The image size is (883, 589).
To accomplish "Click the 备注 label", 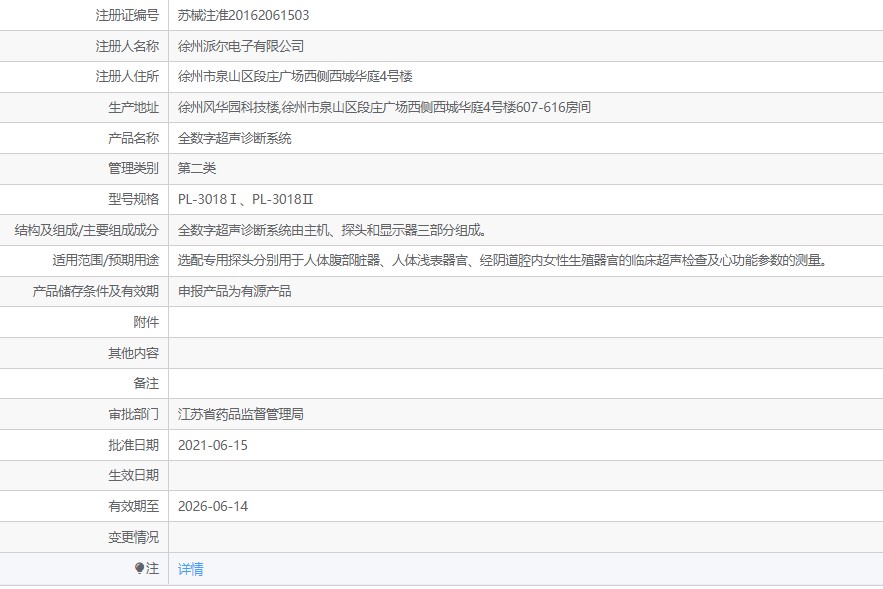I will 146,383.
